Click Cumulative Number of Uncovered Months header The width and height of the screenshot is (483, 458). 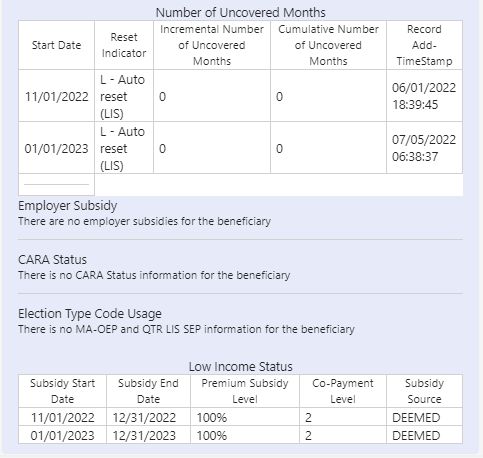pos(328,45)
